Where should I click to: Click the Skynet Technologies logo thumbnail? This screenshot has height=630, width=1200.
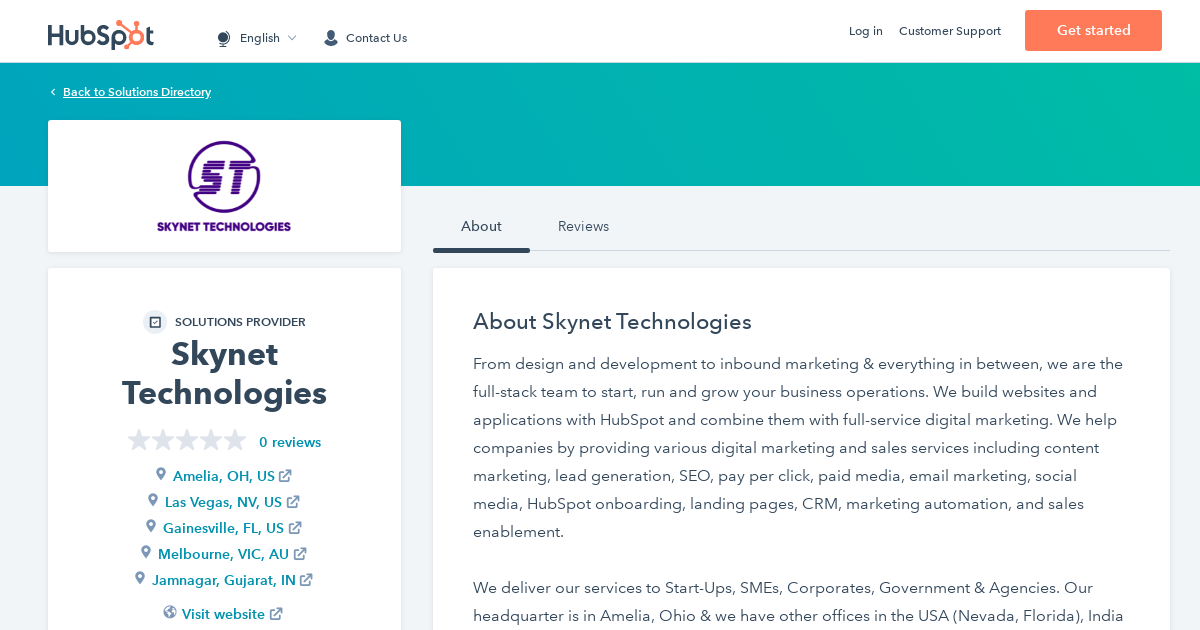point(224,186)
